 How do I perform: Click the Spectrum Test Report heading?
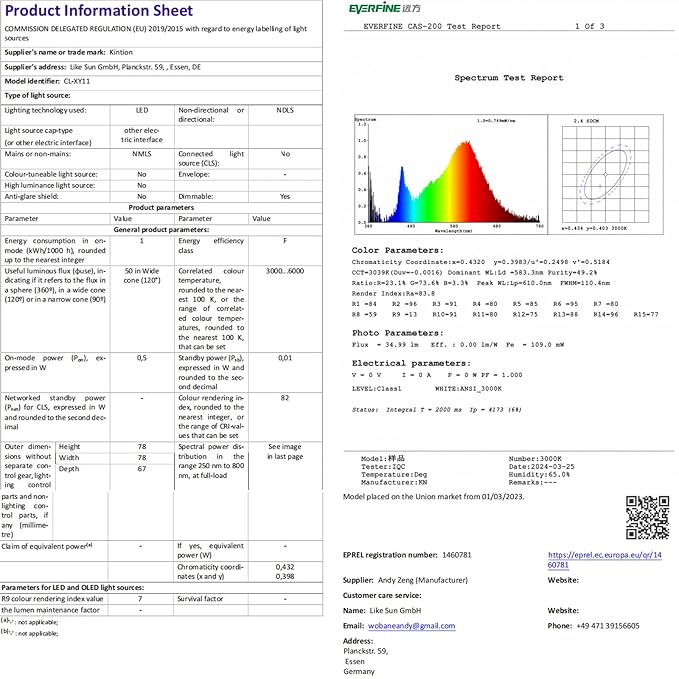coord(508,77)
